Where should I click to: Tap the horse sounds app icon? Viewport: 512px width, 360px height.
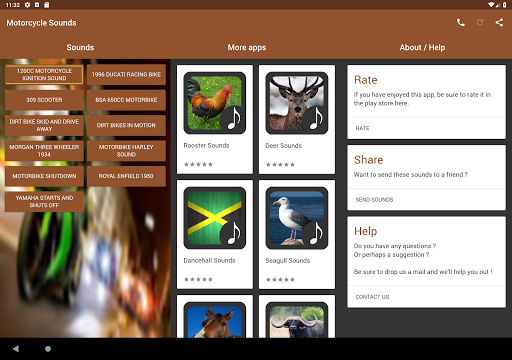[x=215, y=320]
